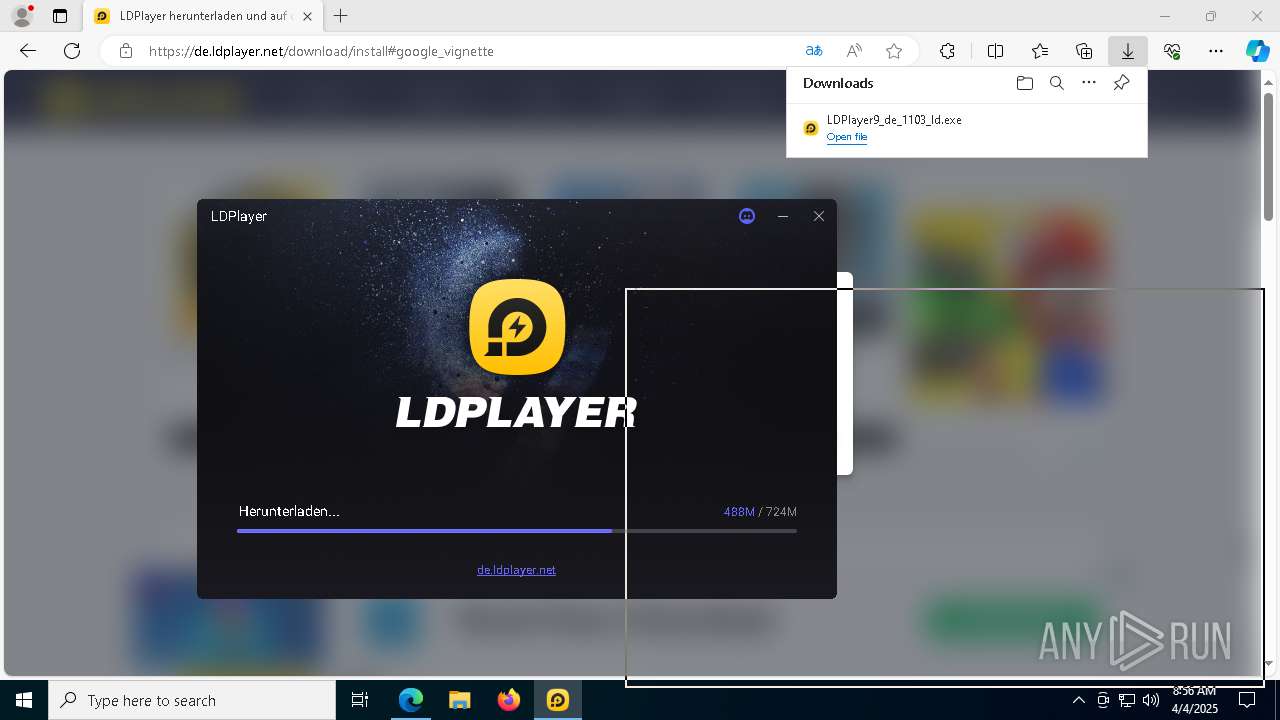Click the LDPlayer installer support chat icon
1280x720 pixels.
[x=747, y=216]
